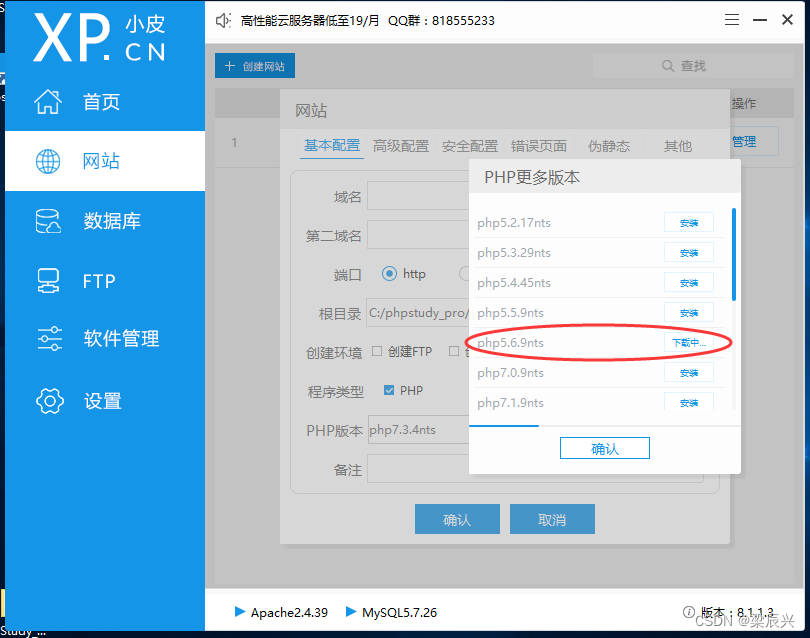Open the 数据库 database section
810x638 pixels.
[105, 221]
